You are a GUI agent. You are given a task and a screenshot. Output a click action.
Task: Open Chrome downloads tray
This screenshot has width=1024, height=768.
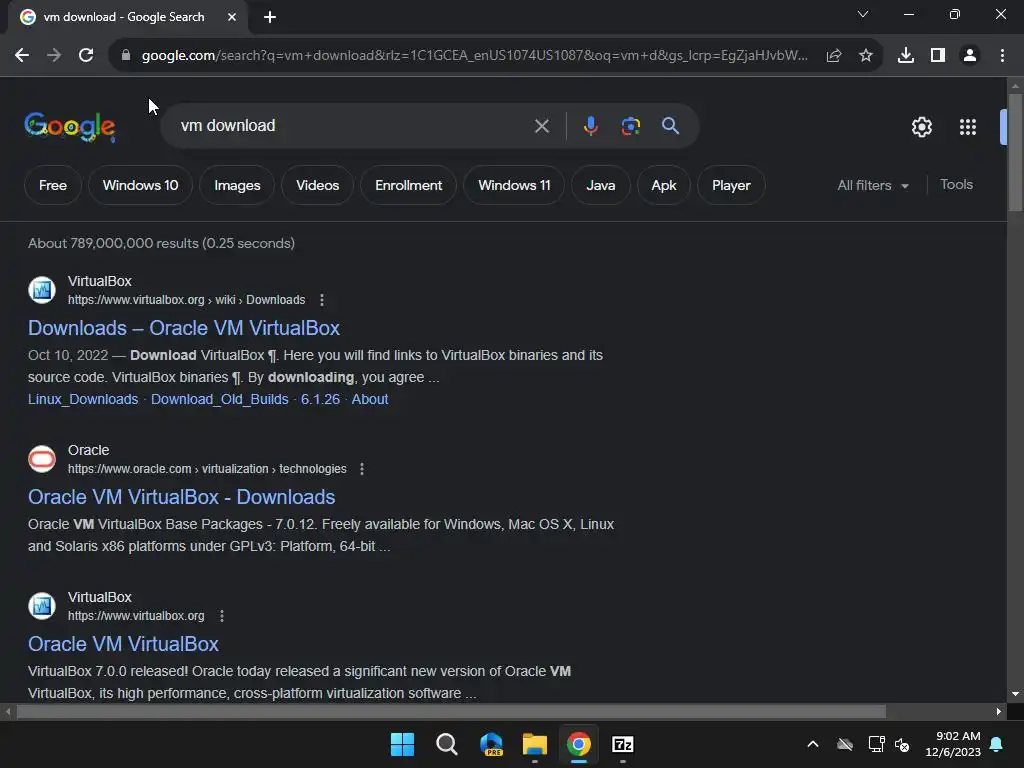(x=906, y=56)
